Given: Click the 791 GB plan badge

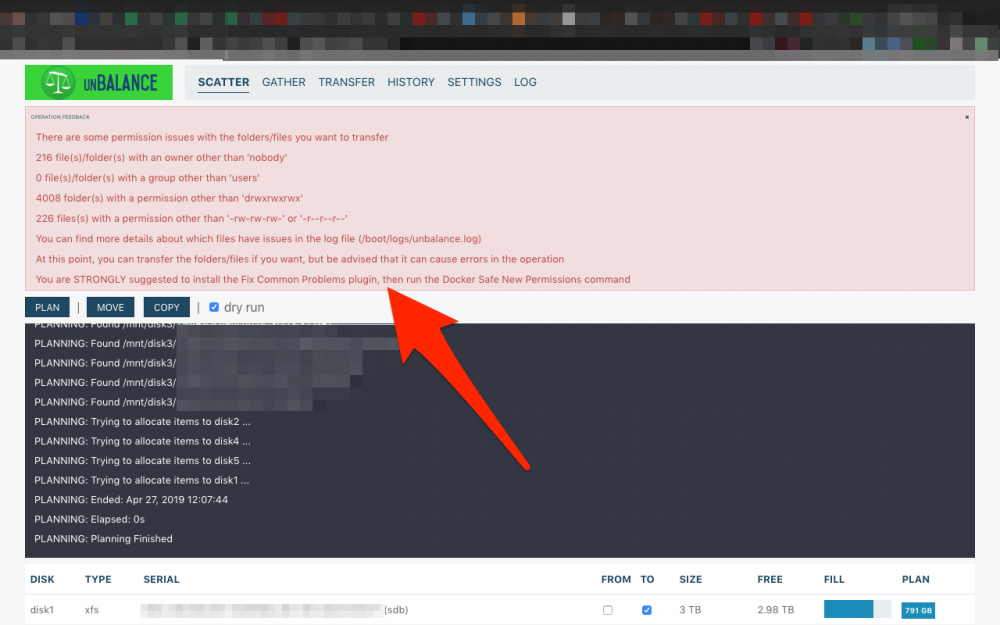Looking at the screenshot, I should pyautogui.click(x=918, y=610).
